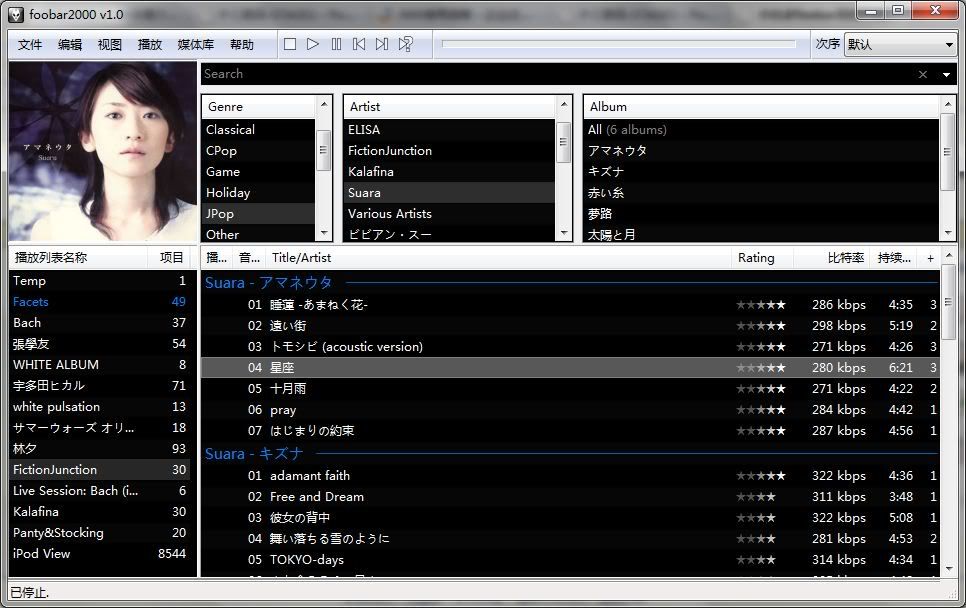966x608 pixels.
Task: Select the Game genre
Action: point(259,172)
